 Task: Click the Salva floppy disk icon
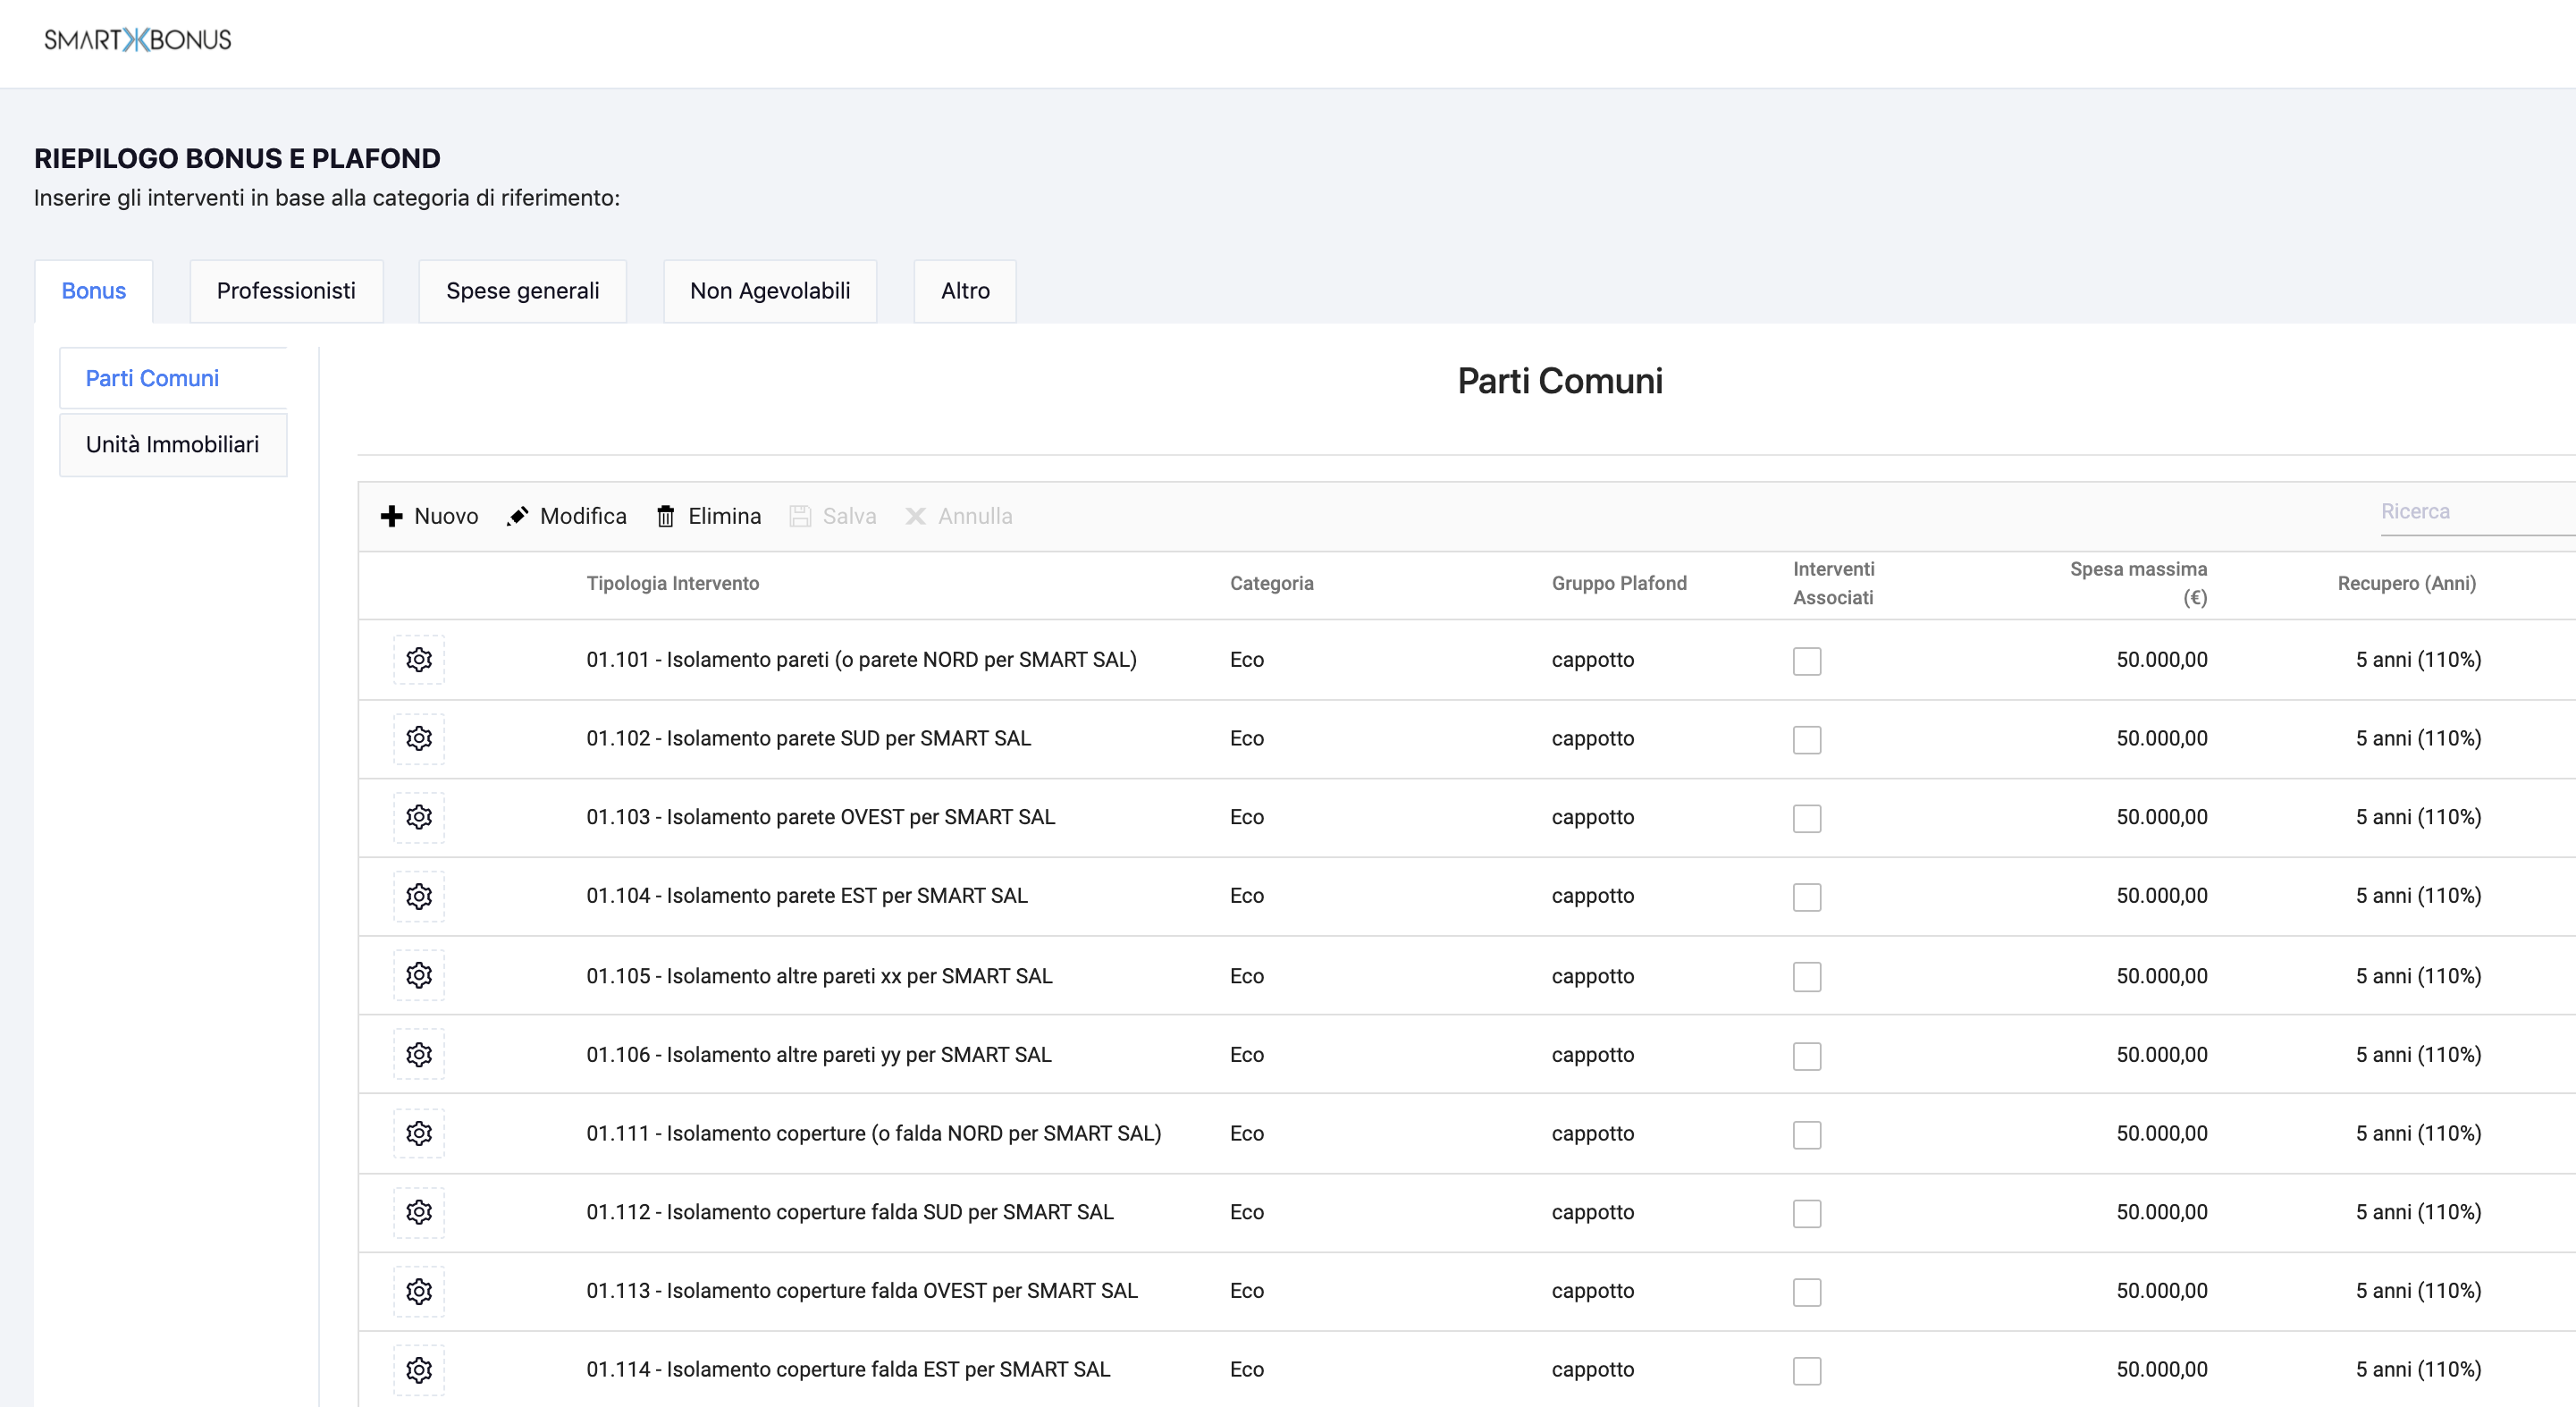point(800,516)
